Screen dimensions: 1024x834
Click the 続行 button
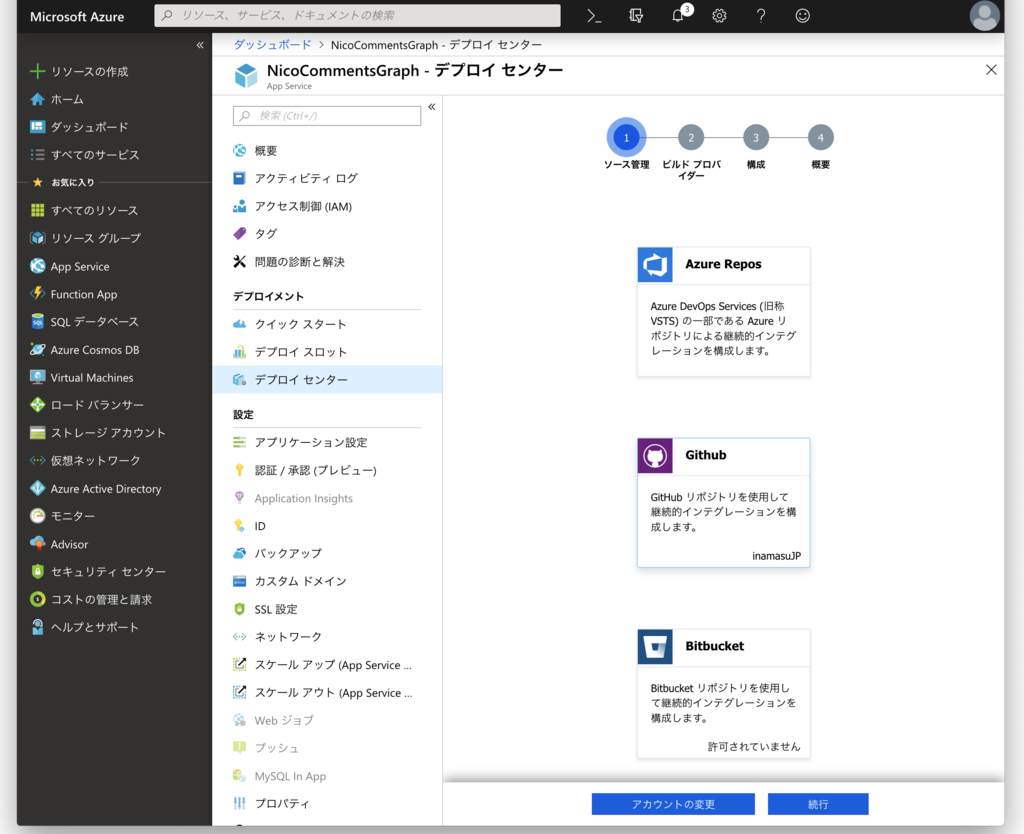click(818, 804)
